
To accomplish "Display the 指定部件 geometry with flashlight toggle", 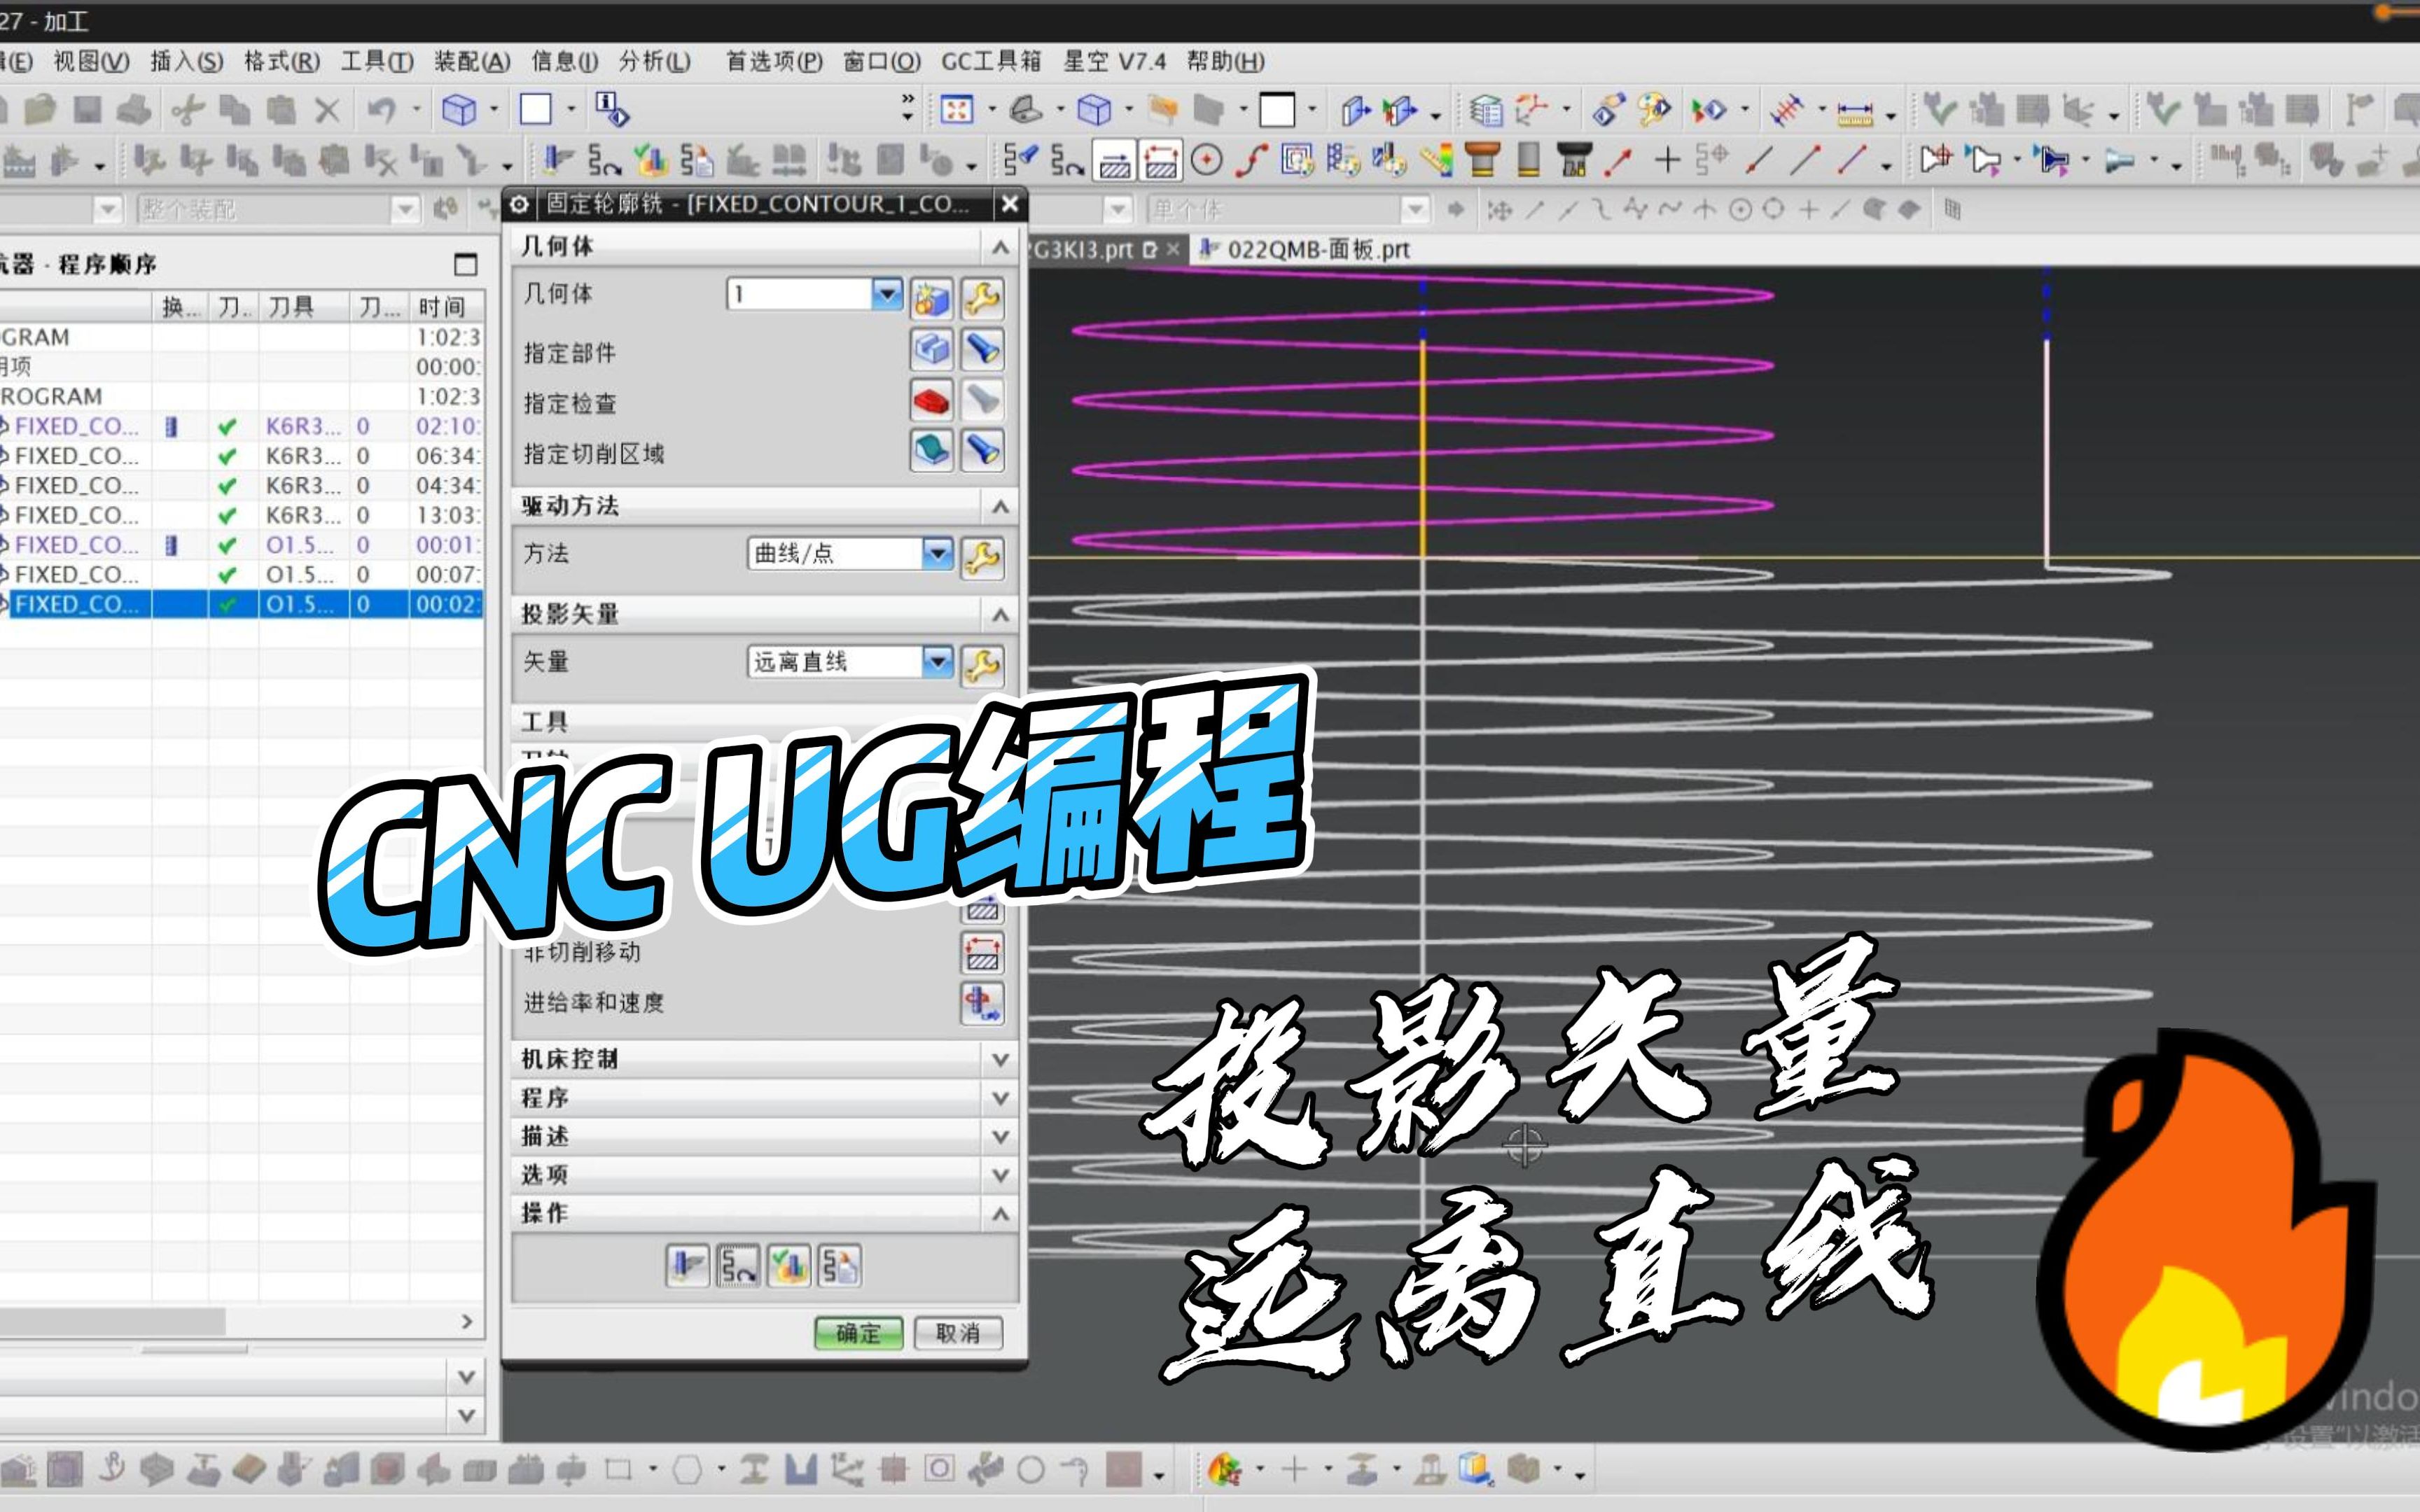I will (983, 348).
